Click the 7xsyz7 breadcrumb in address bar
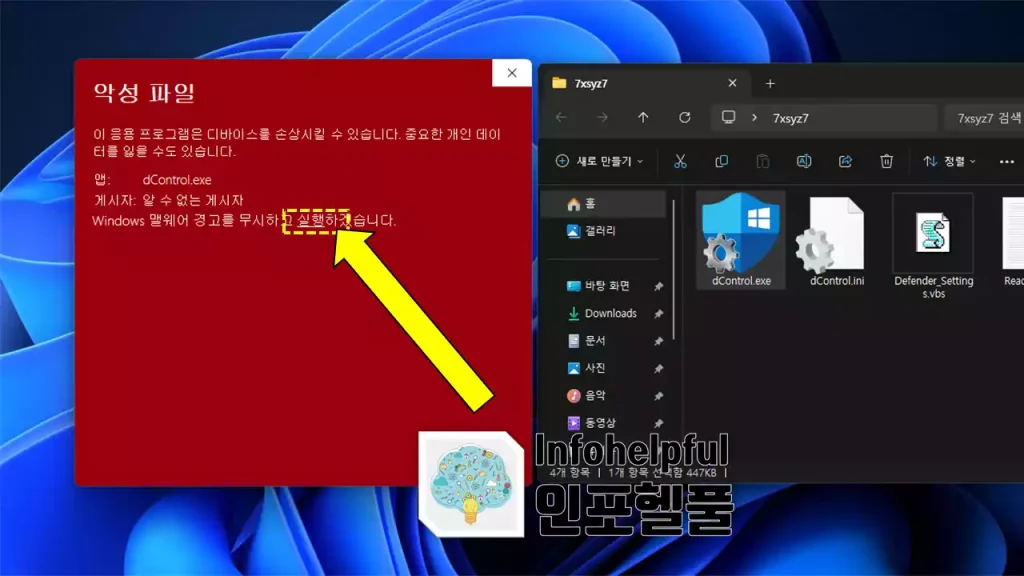 [791, 118]
